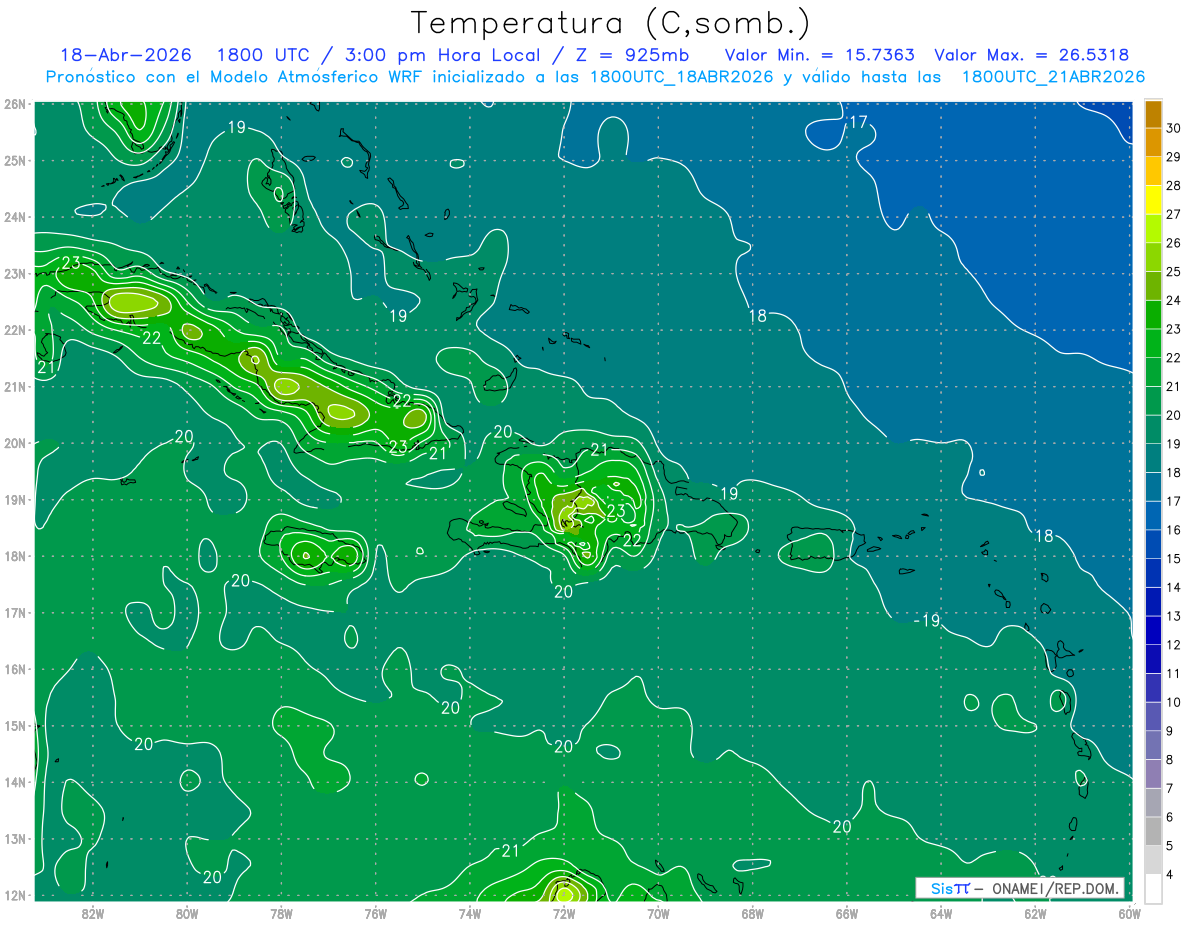
Task: Click the white swatch at the color bar bottom
Action: pyautogui.click(x=1153, y=888)
